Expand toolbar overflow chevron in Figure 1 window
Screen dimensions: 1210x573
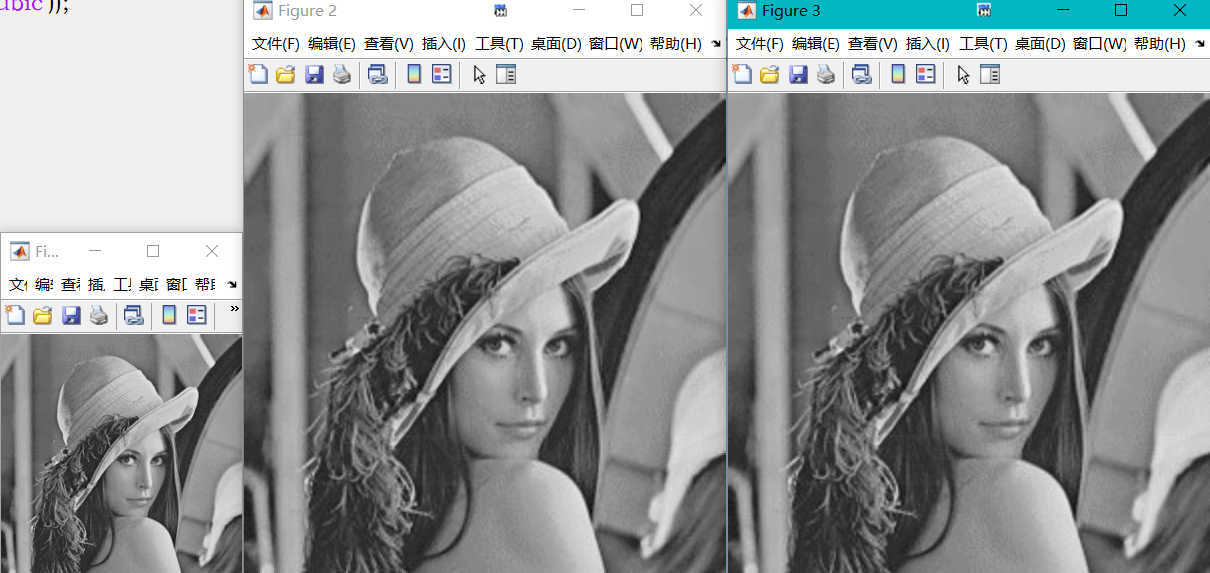click(x=234, y=309)
